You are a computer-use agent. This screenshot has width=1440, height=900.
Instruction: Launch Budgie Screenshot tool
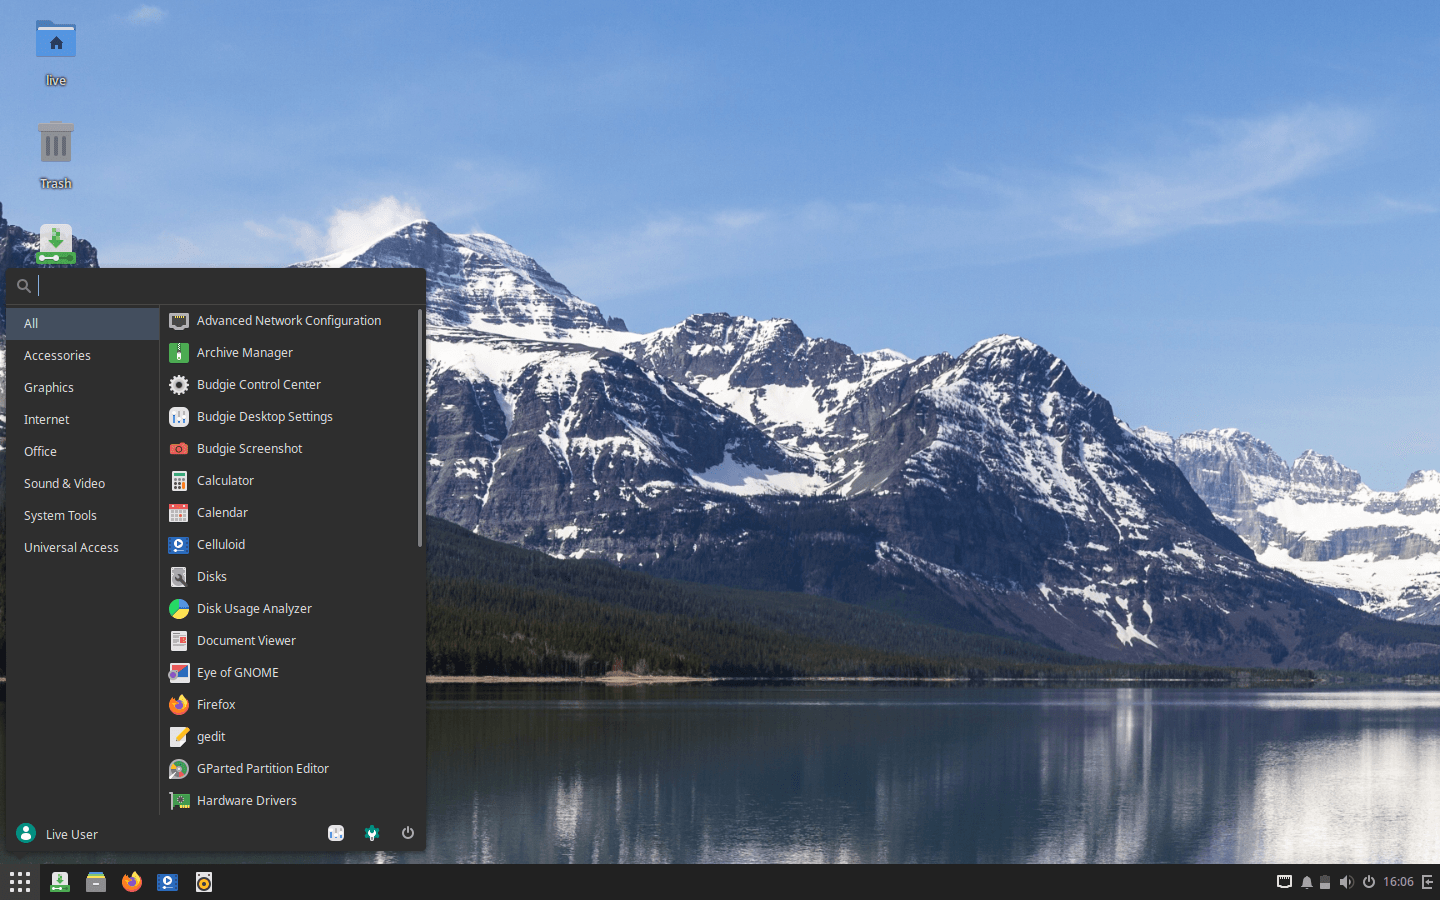click(x=289, y=449)
